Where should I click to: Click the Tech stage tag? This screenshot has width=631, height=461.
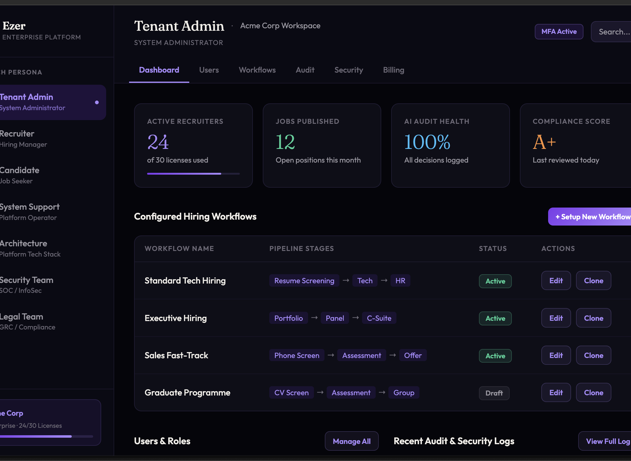point(365,281)
